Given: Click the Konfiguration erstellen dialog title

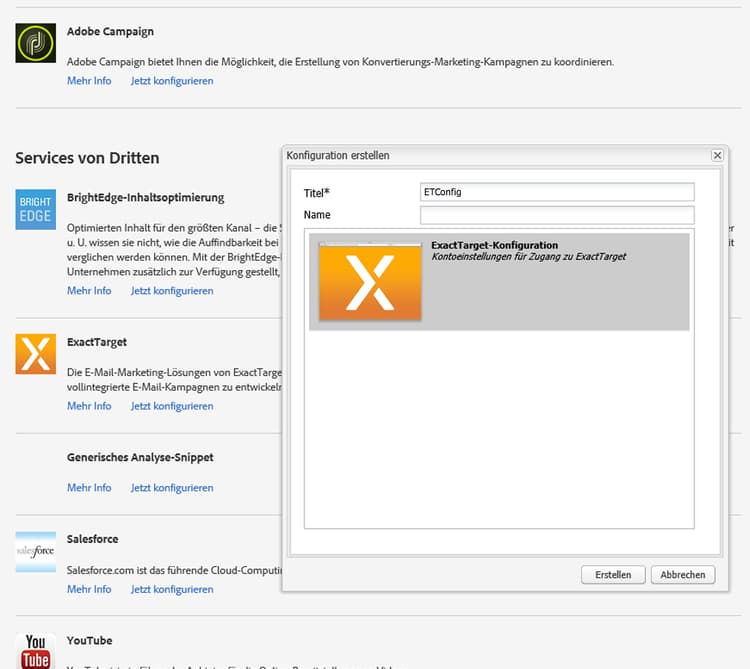Looking at the screenshot, I should click(338, 155).
